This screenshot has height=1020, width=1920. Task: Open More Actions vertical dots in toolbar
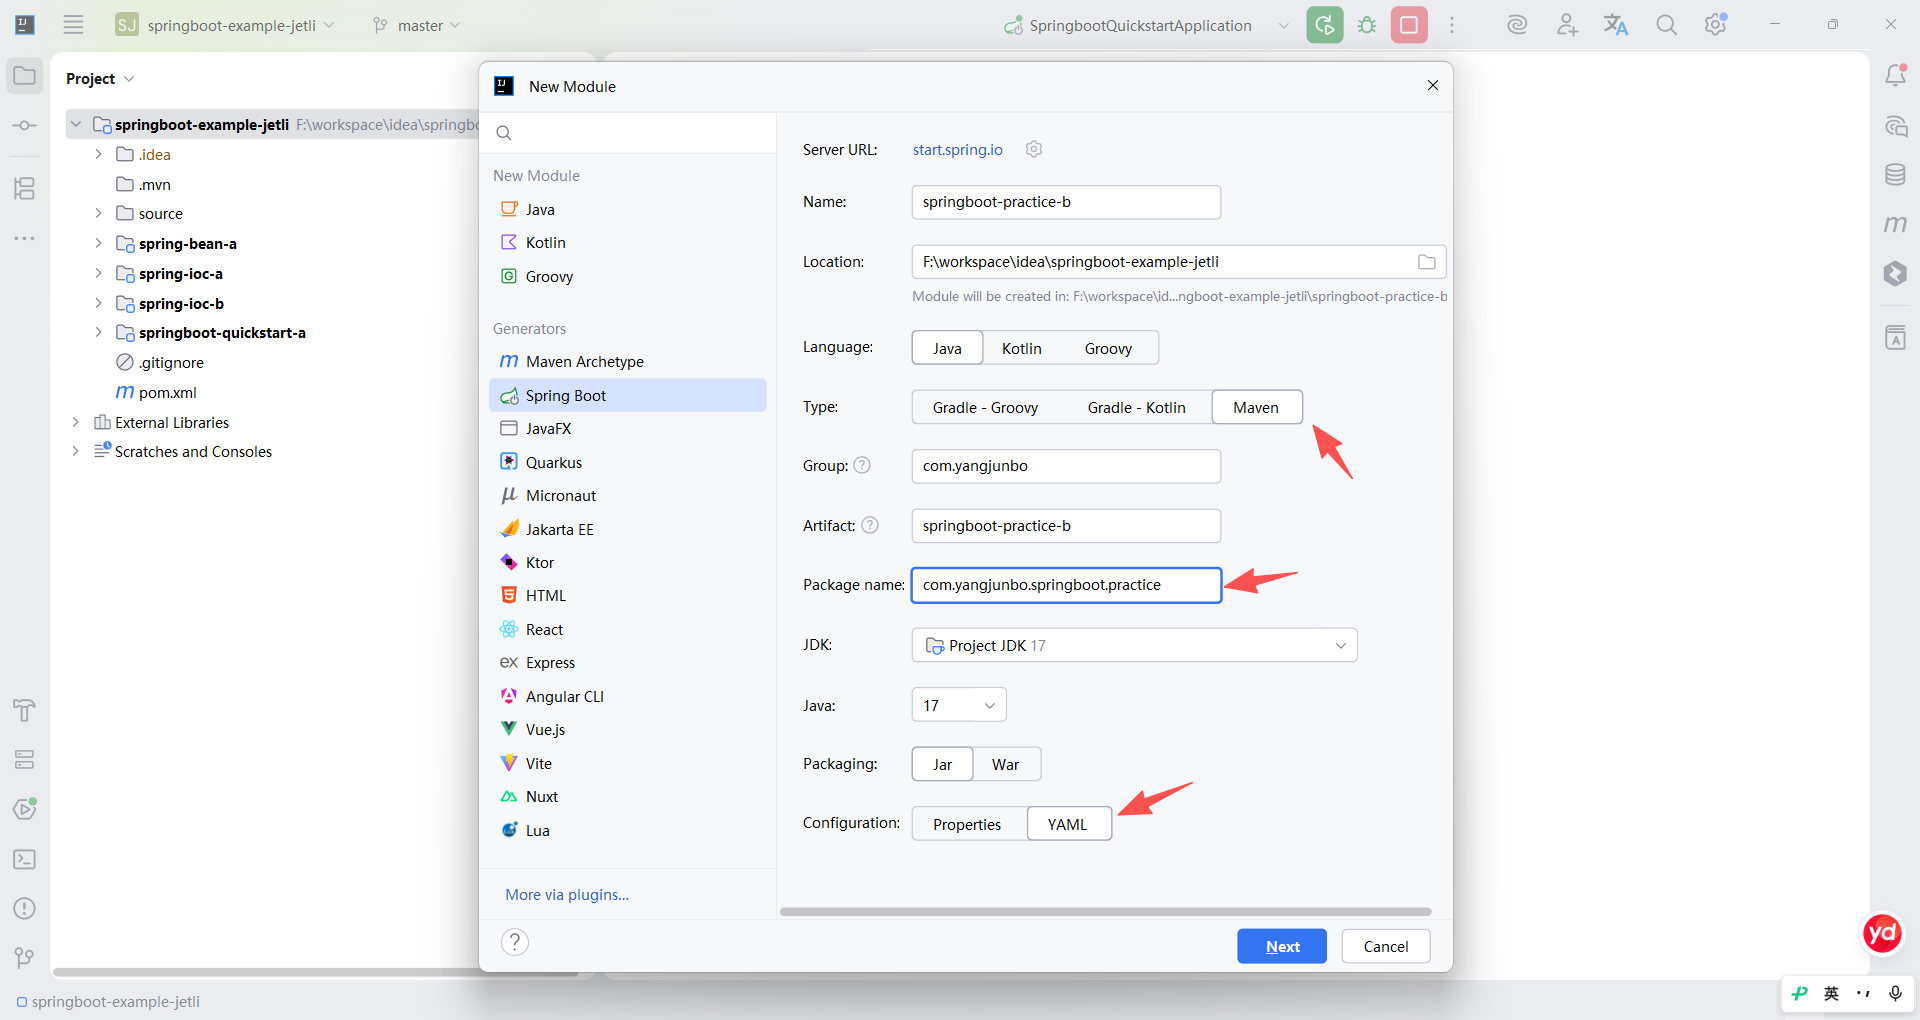(1452, 25)
